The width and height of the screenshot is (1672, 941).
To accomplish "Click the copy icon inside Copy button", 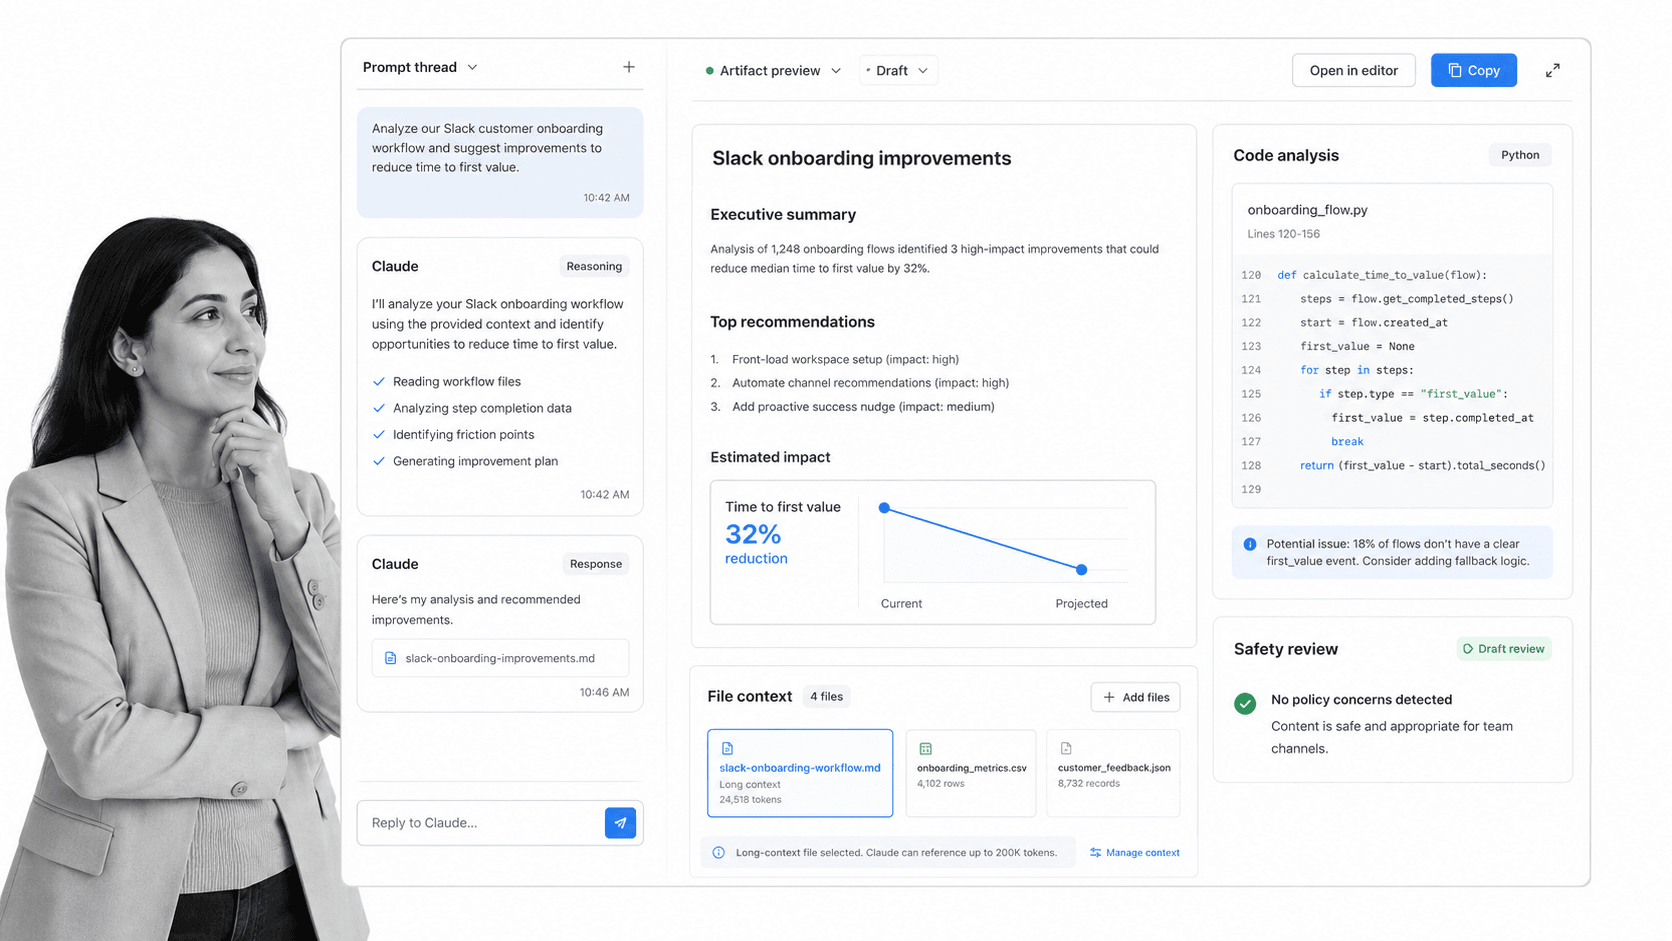I will pyautogui.click(x=1455, y=70).
